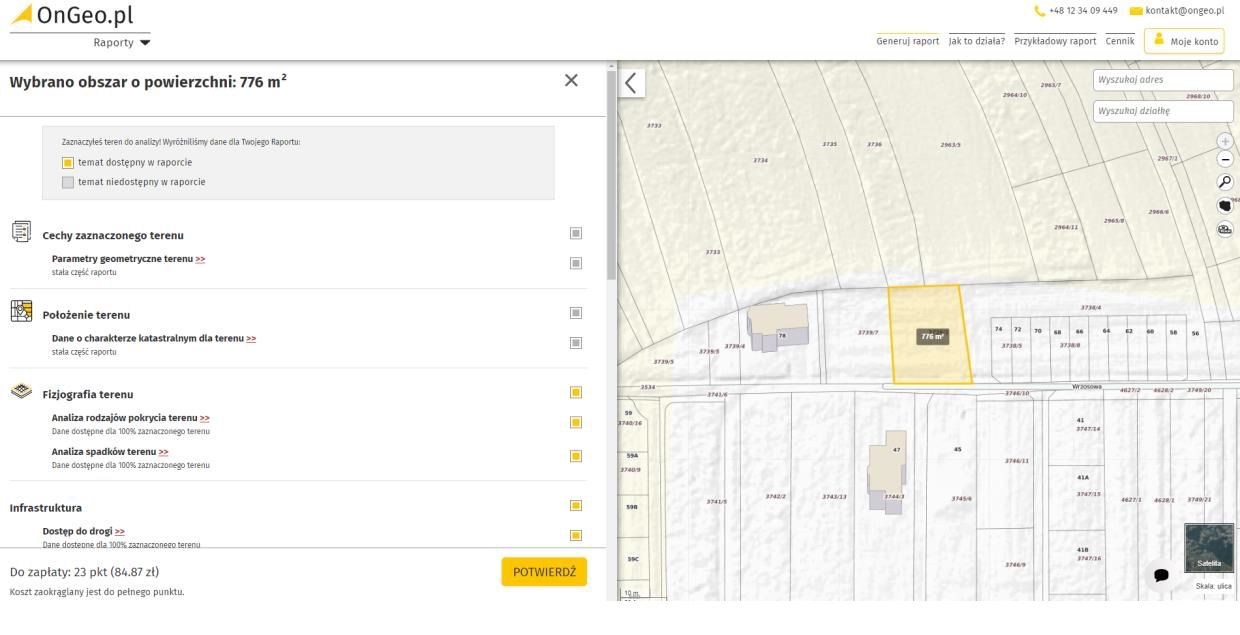Switch to Satelita map thumbnail
Viewport: 1240px width, 635px height.
point(1208,548)
